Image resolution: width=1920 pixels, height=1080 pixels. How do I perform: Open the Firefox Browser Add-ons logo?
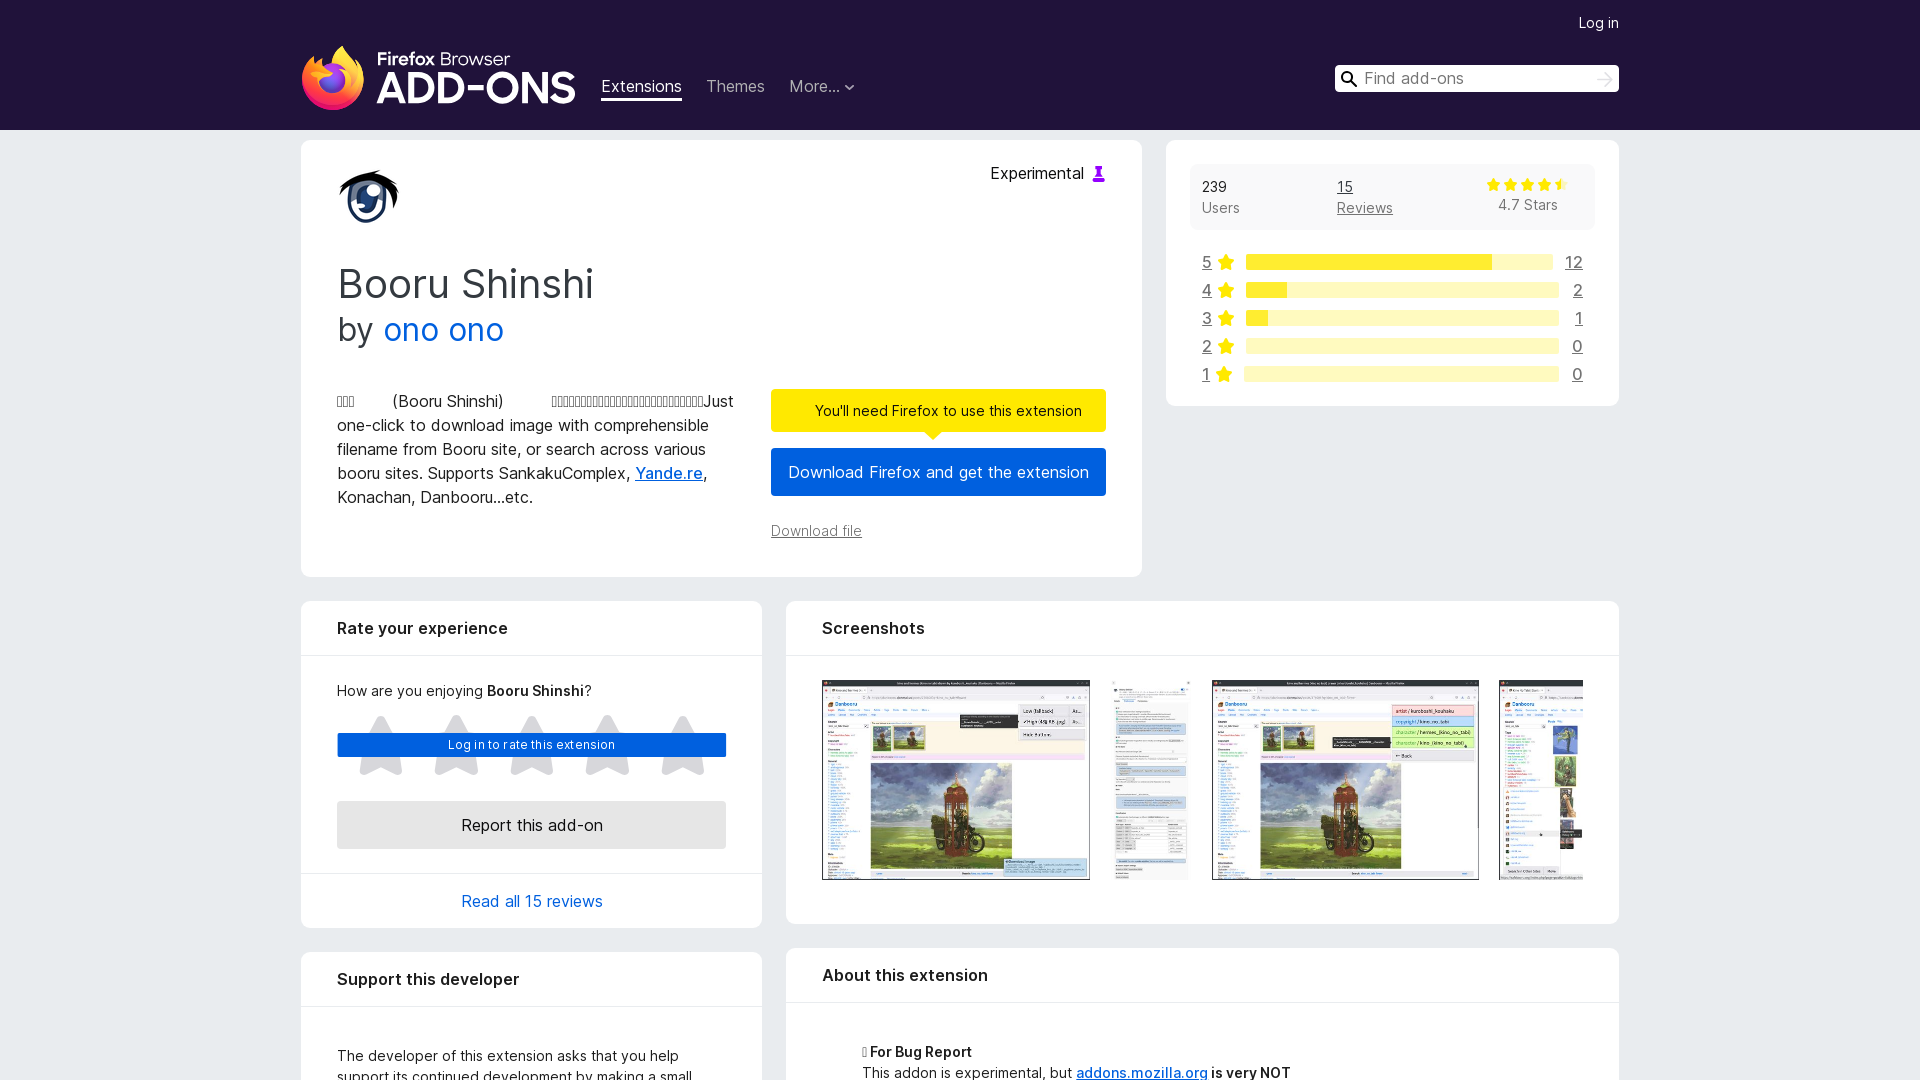pyautogui.click(x=438, y=78)
